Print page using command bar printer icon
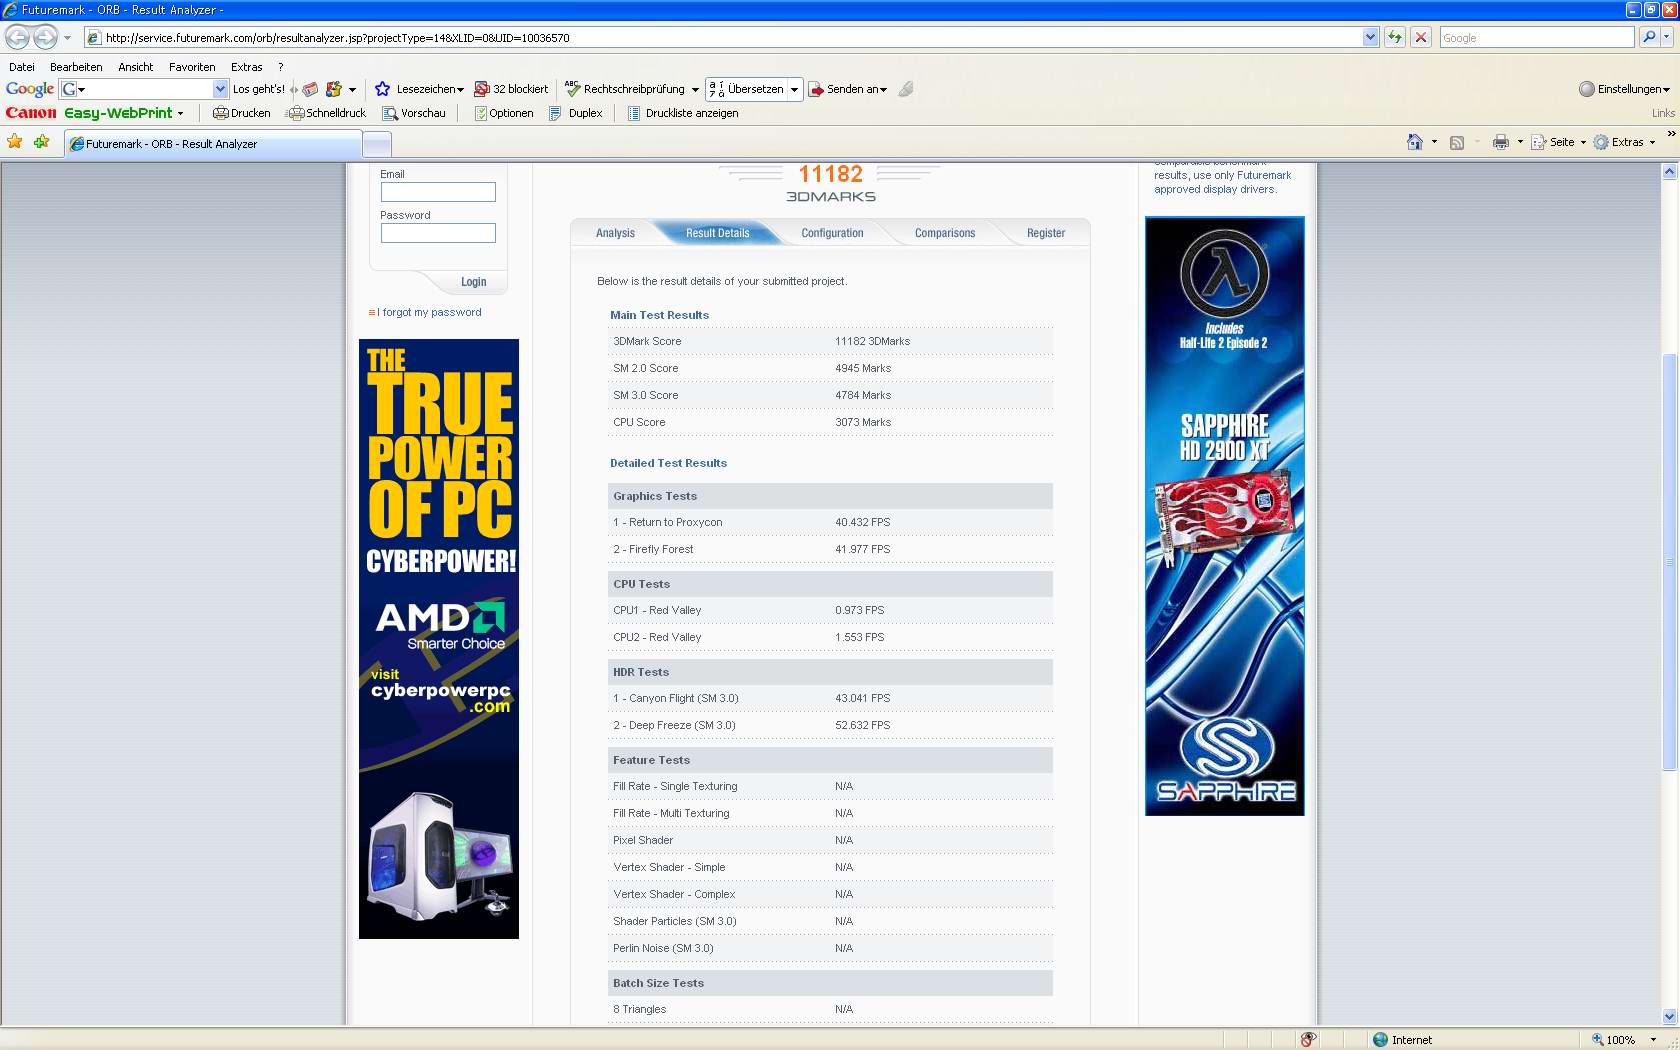 1500,142
